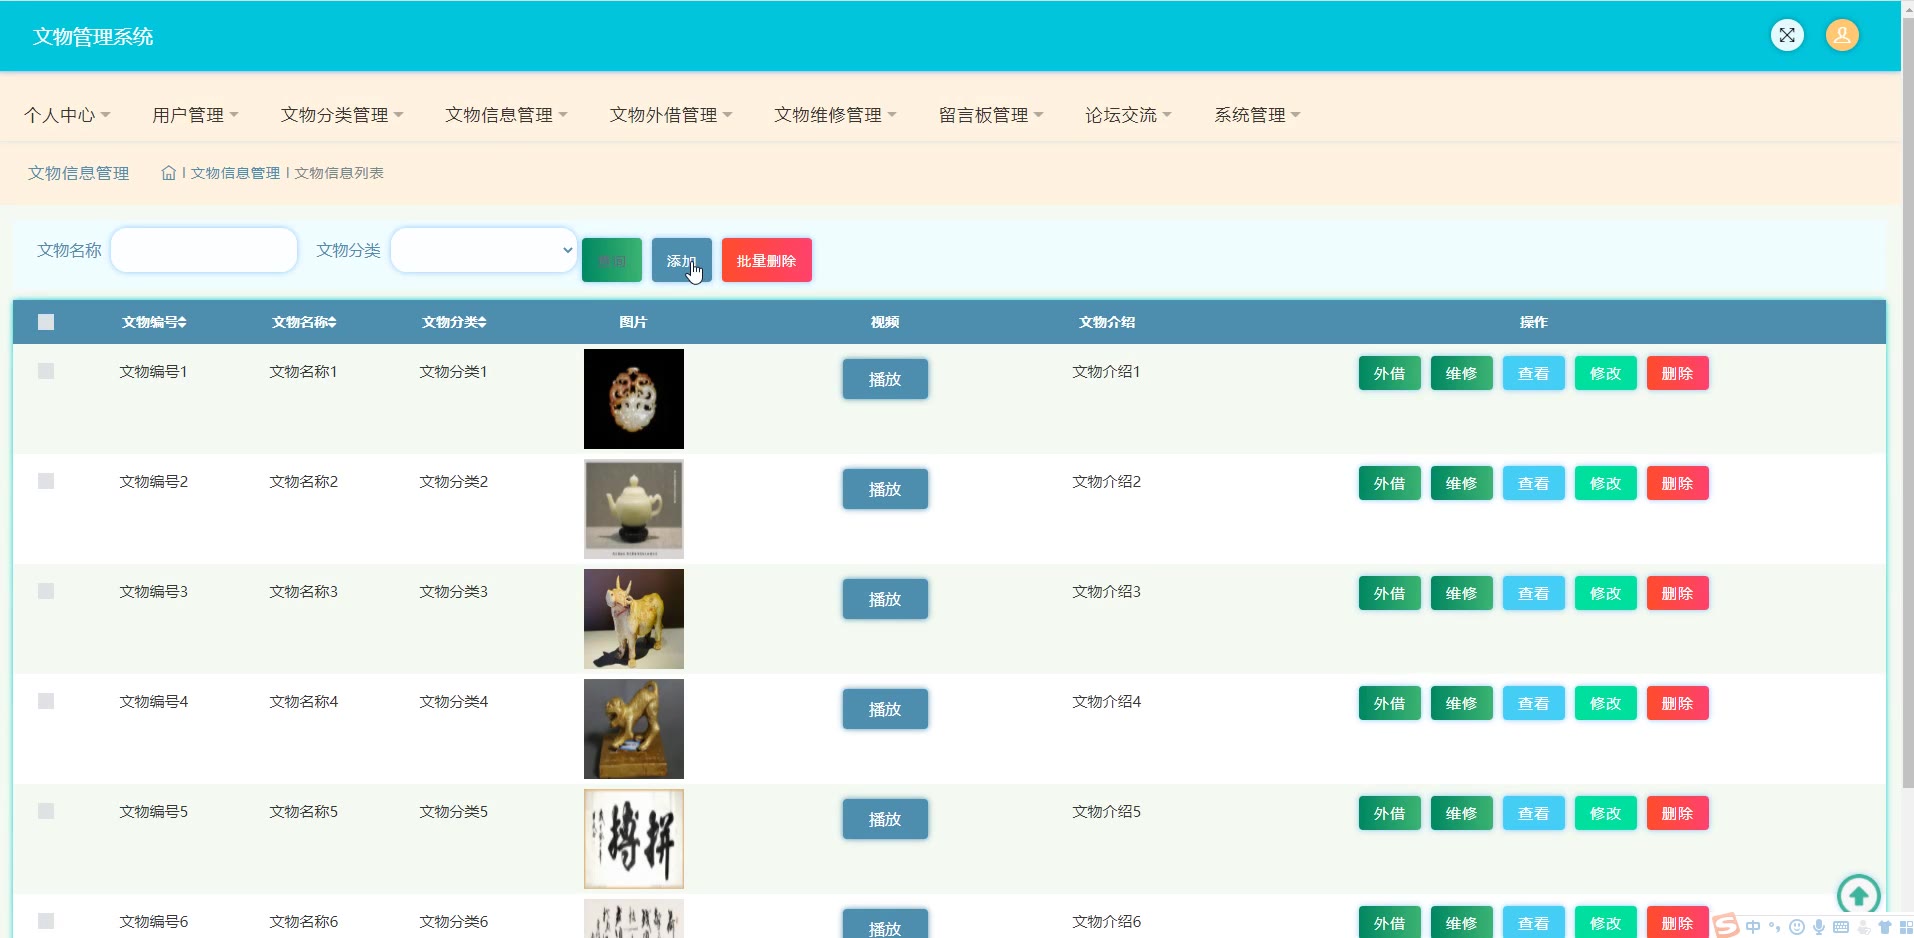This screenshot has width=1914, height=938.
Task: Sort by 文物分类 column header
Action: click(x=454, y=322)
